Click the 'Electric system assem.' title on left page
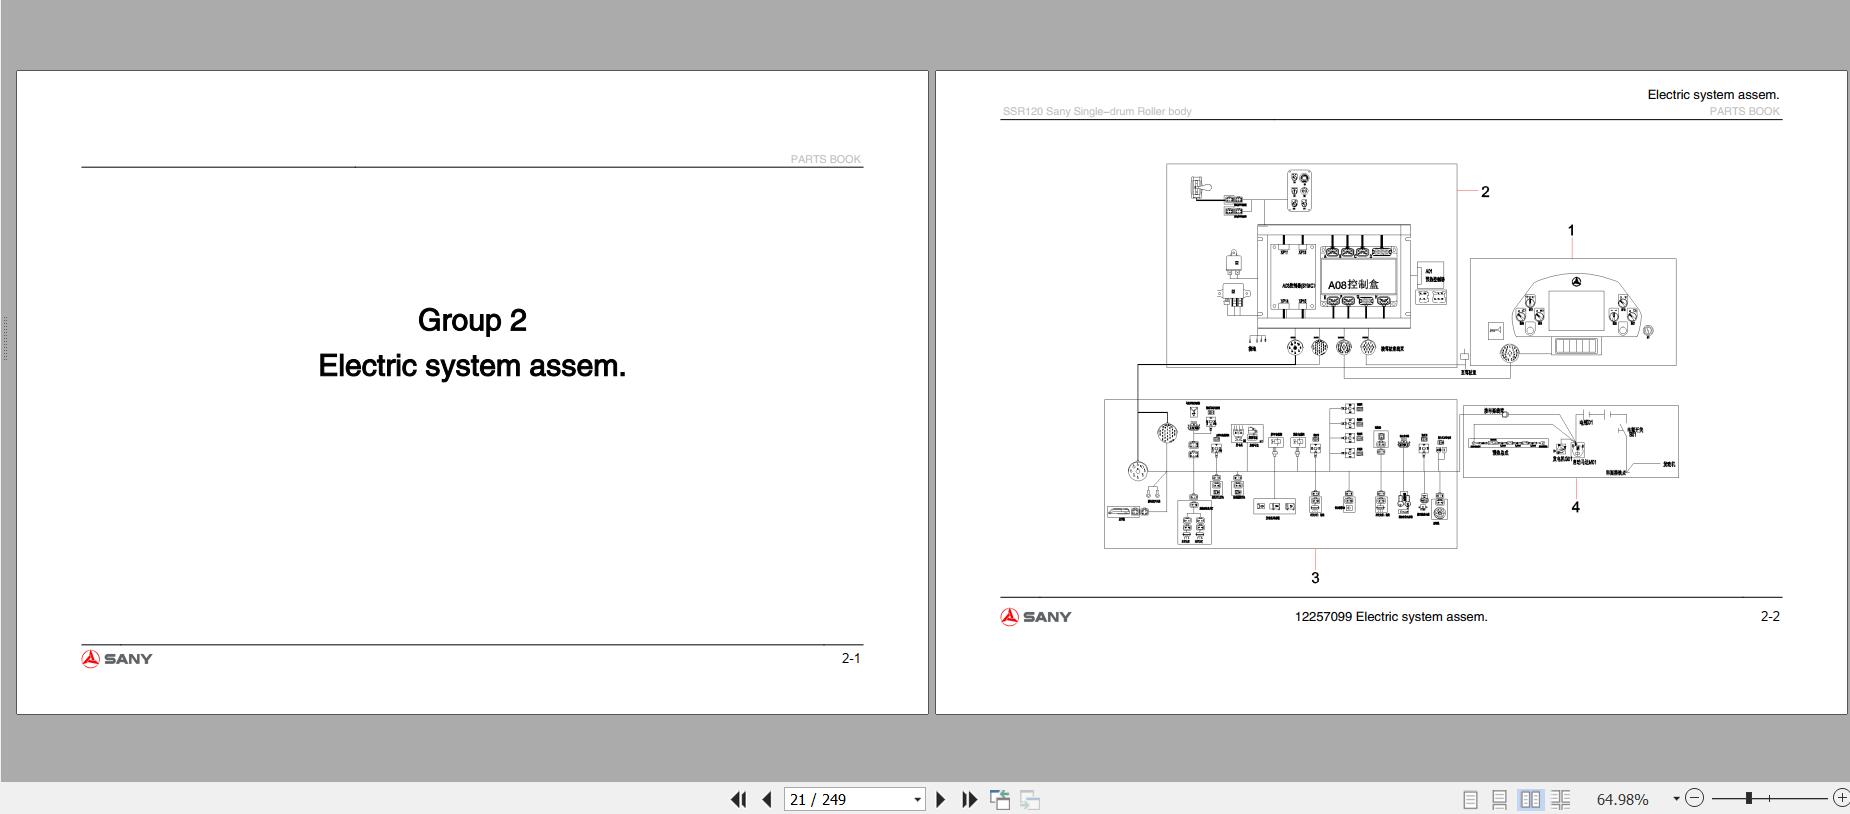 [x=472, y=366]
